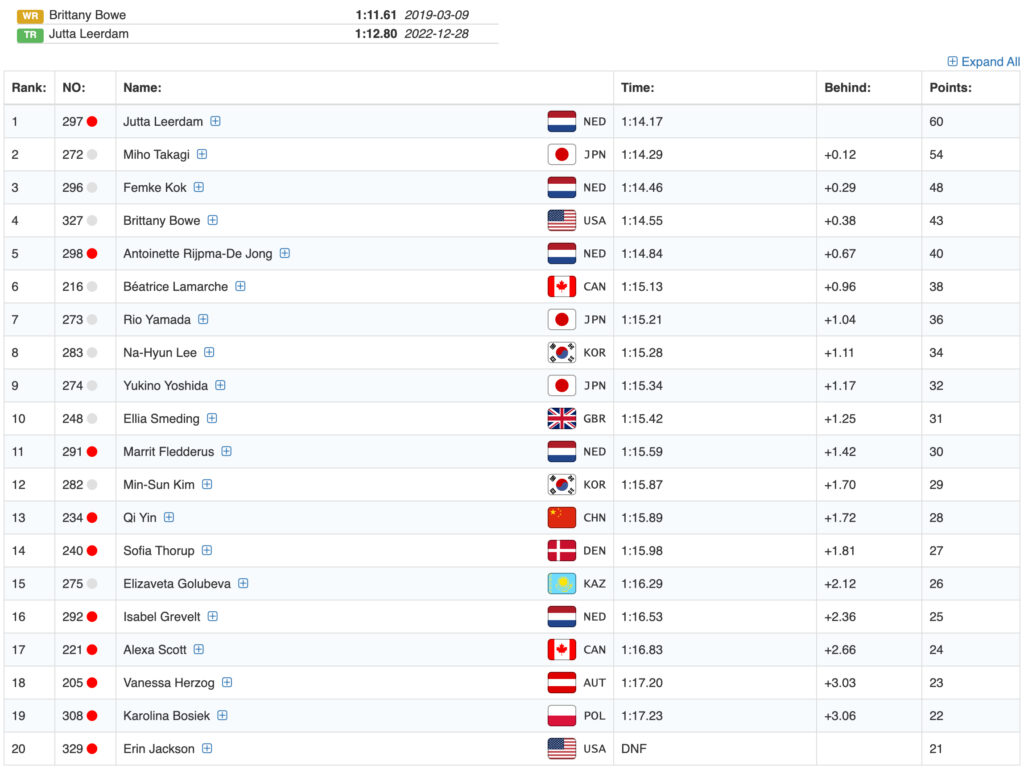
Task: Click the China flag in Qi Yin's row
Action: pyautogui.click(x=561, y=518)
